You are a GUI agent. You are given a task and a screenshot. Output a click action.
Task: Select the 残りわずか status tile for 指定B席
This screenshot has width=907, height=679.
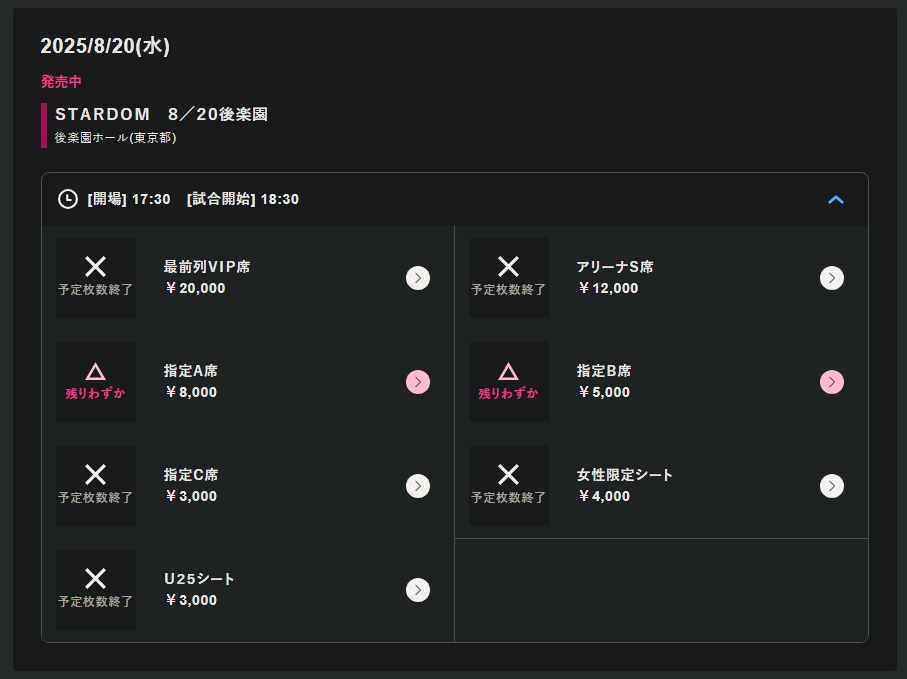[509, 382]
